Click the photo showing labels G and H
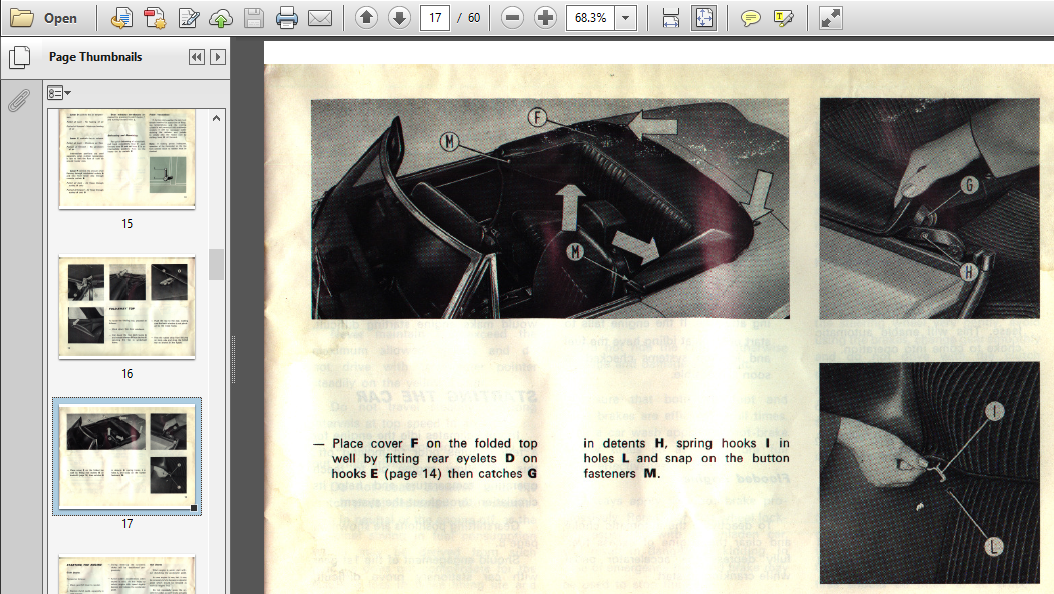The height and width of the screenshot is (594, 1054). point(930,208)
